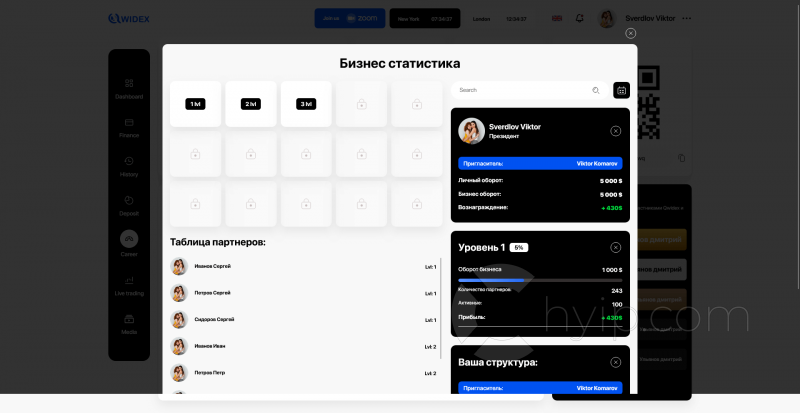Close the Бизнес статистика modal
The image size is (800, 413).
pyautogui.click(x=631, y=33)
